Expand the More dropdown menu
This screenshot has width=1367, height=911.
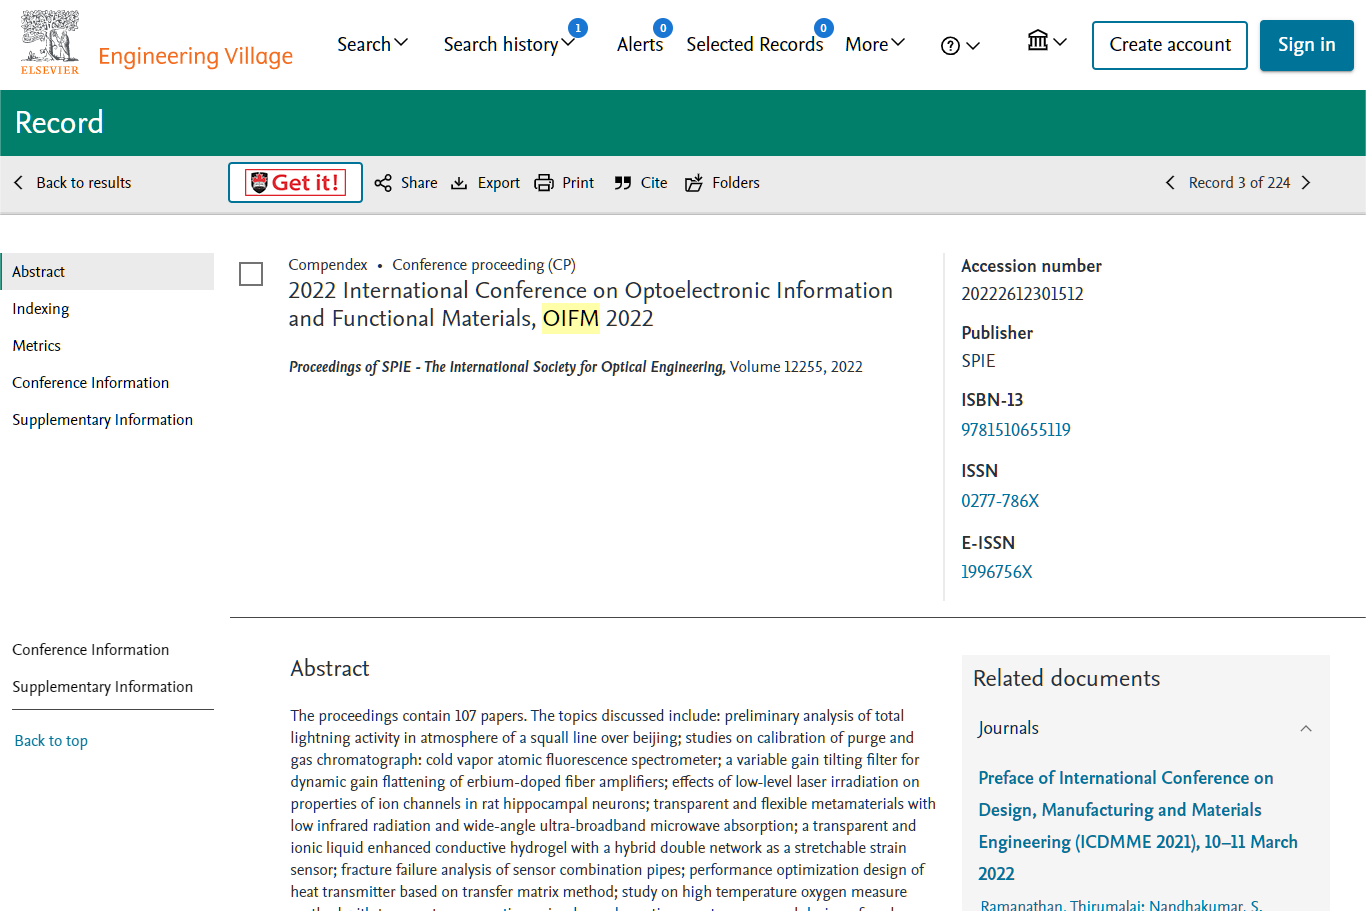click(x=875, y=44)
